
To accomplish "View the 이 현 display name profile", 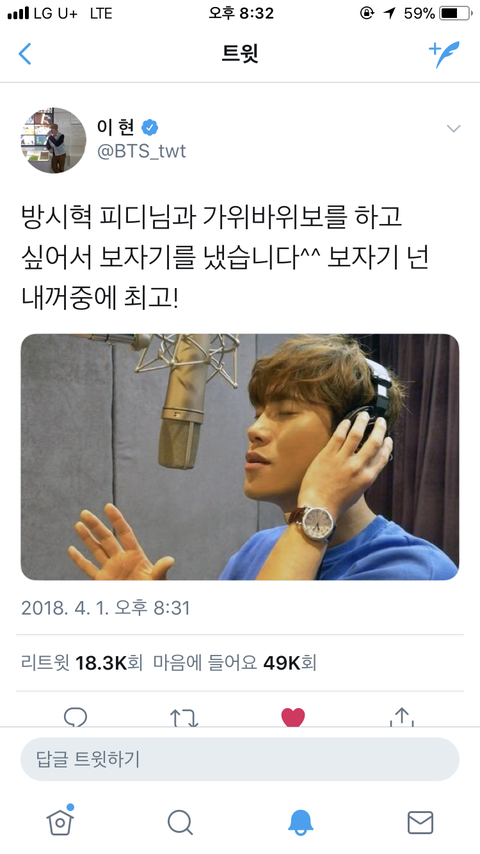I will [116, 127].
